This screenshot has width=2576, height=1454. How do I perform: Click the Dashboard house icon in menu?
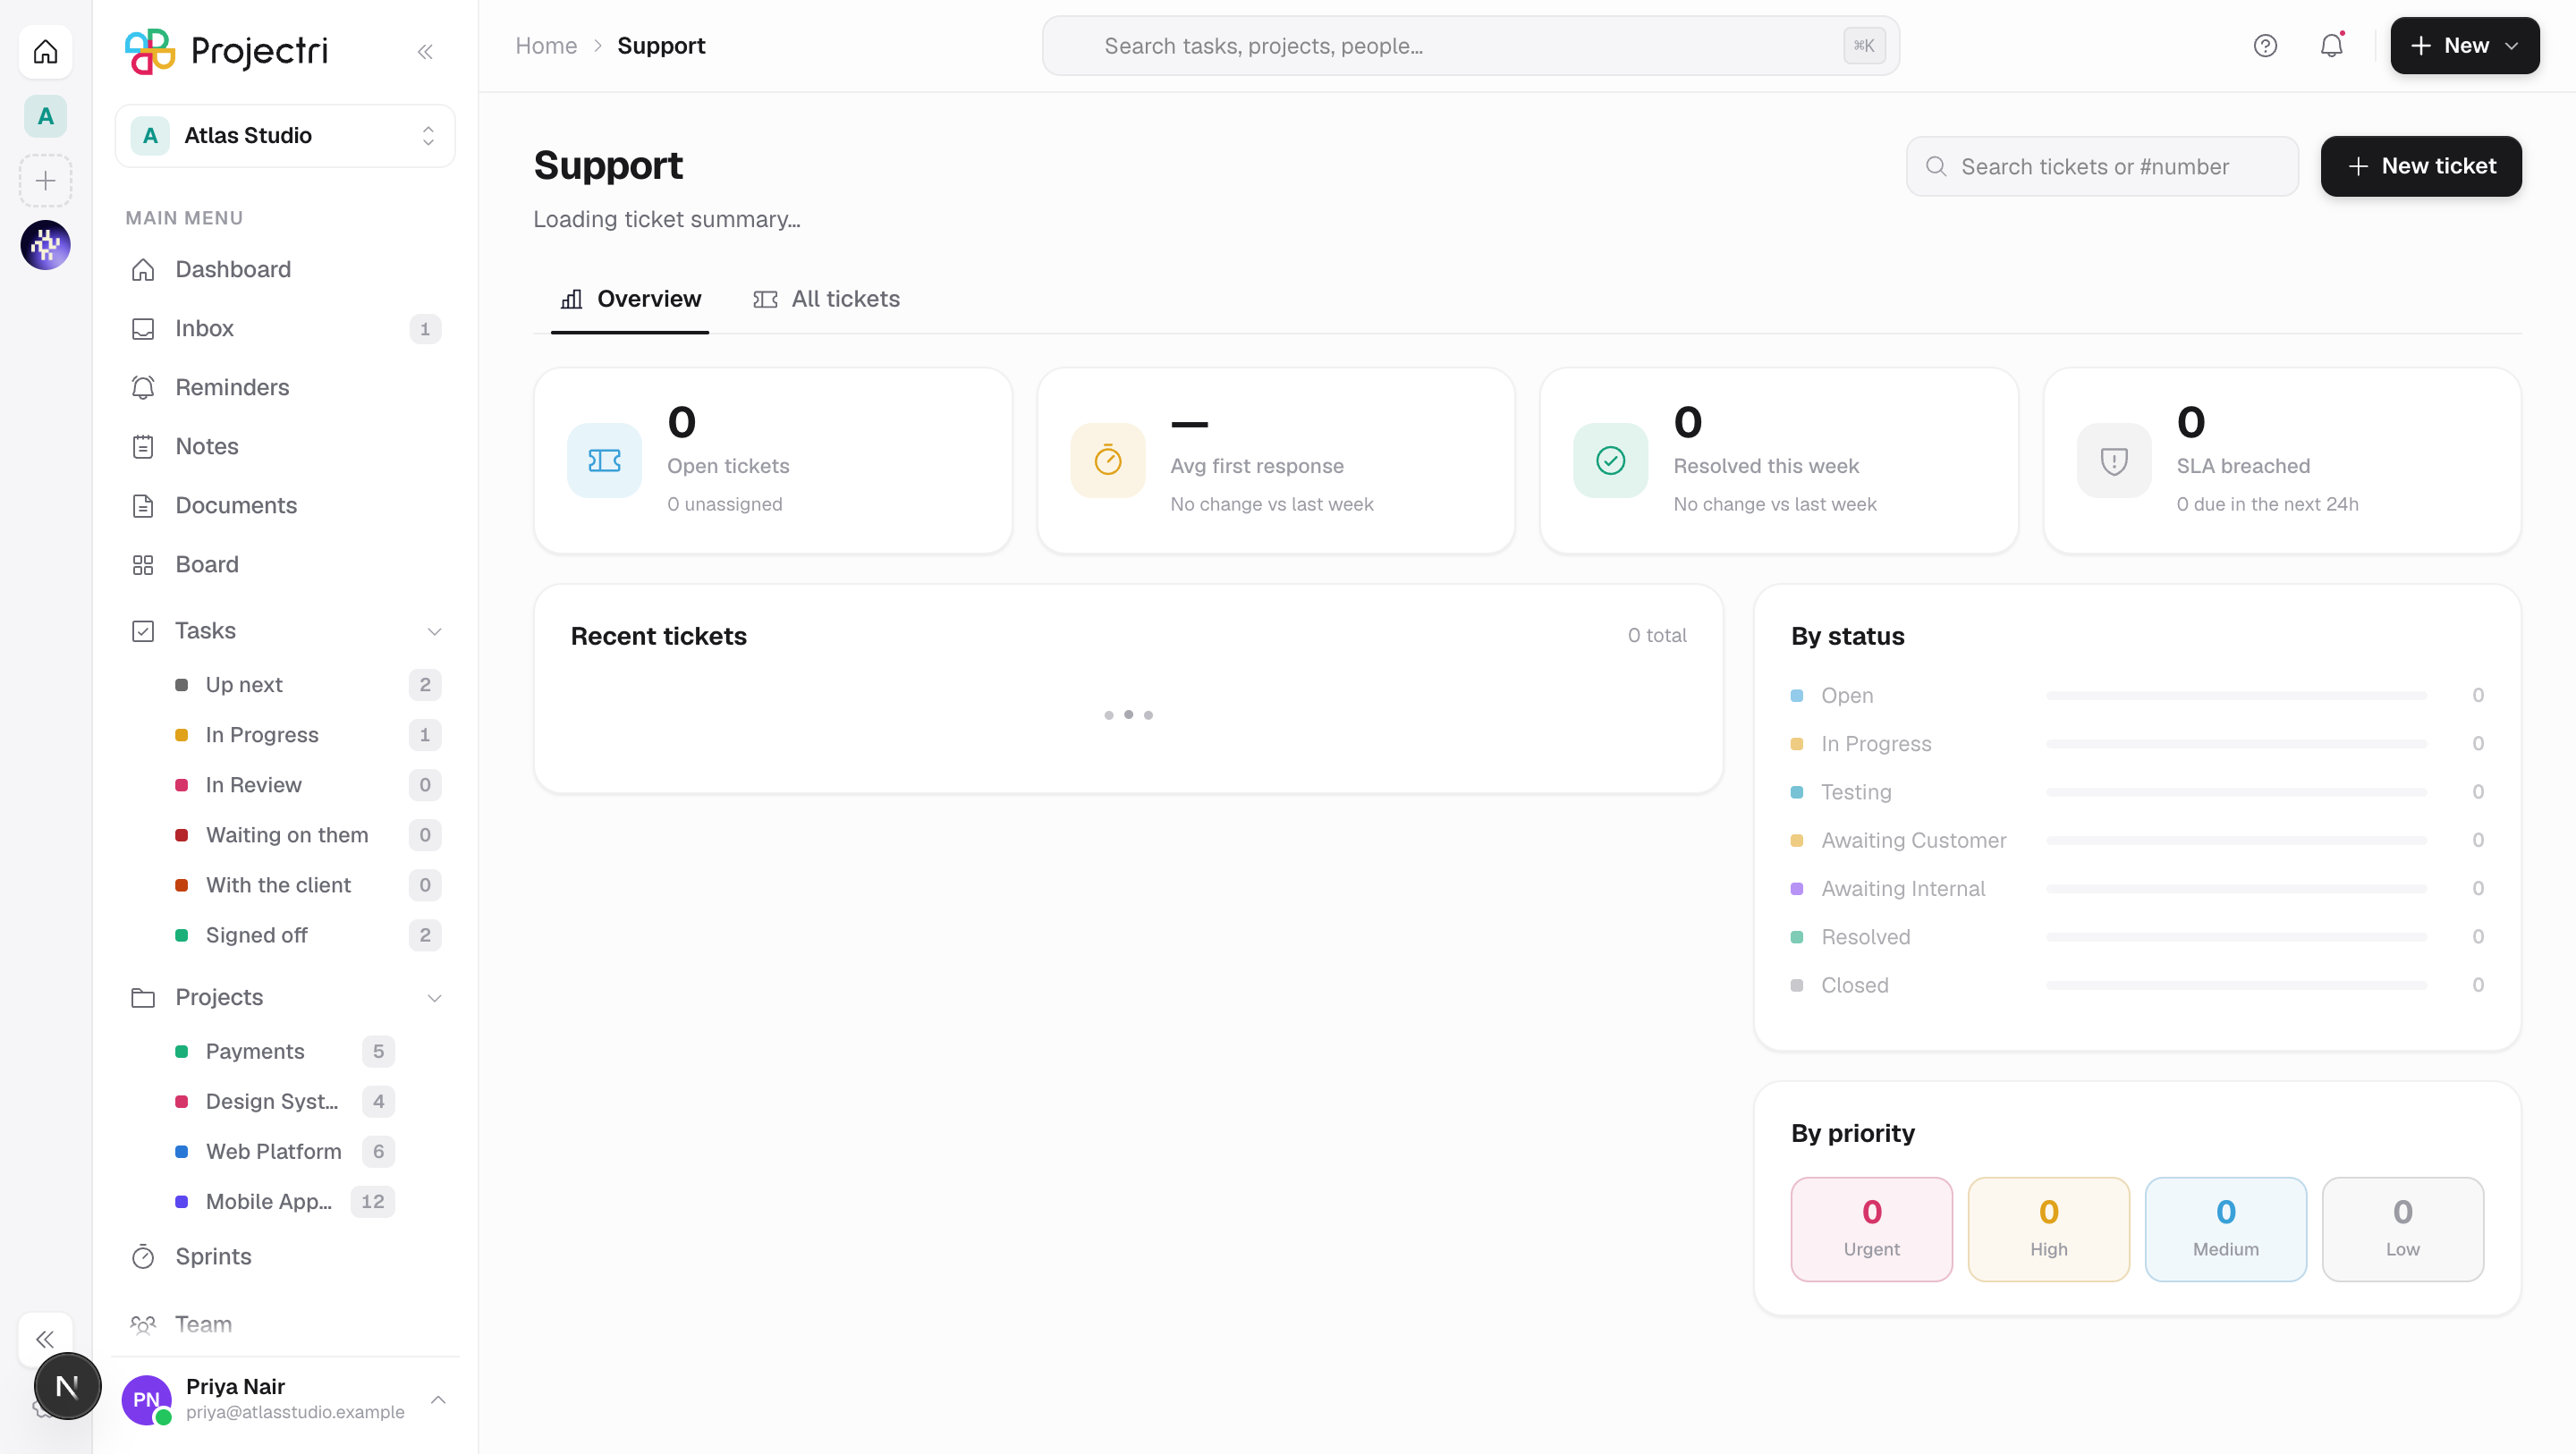(143, 269)
